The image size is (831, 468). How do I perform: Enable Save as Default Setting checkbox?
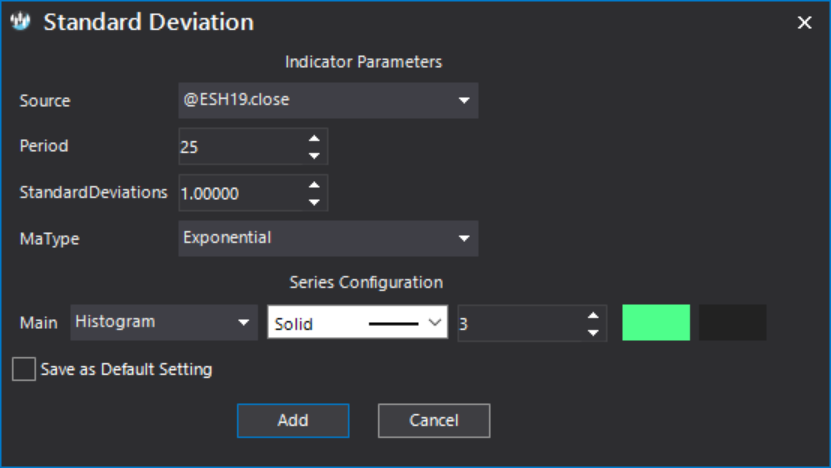[x=24, y=369]
